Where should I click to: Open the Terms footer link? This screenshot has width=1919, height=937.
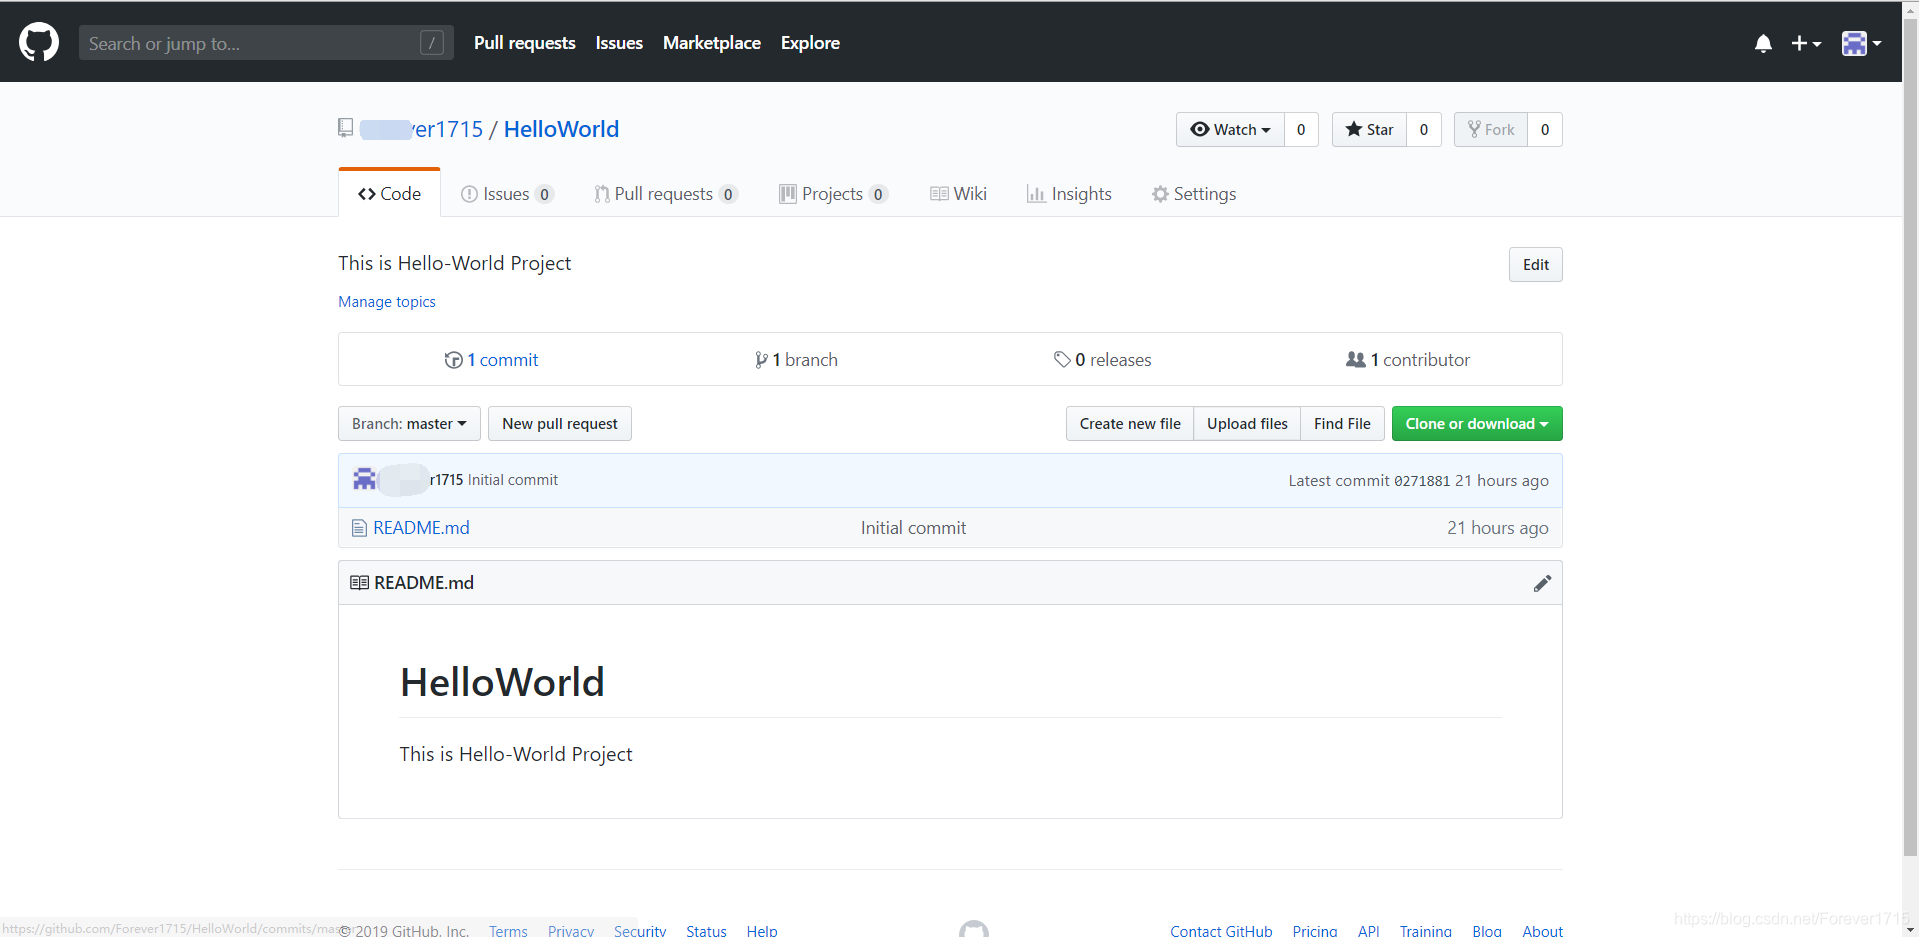coord(508,930)
